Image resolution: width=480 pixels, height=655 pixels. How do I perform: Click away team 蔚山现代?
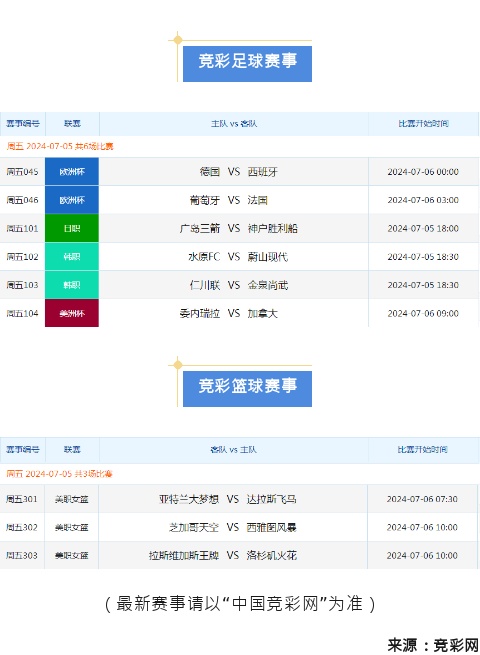267,256
